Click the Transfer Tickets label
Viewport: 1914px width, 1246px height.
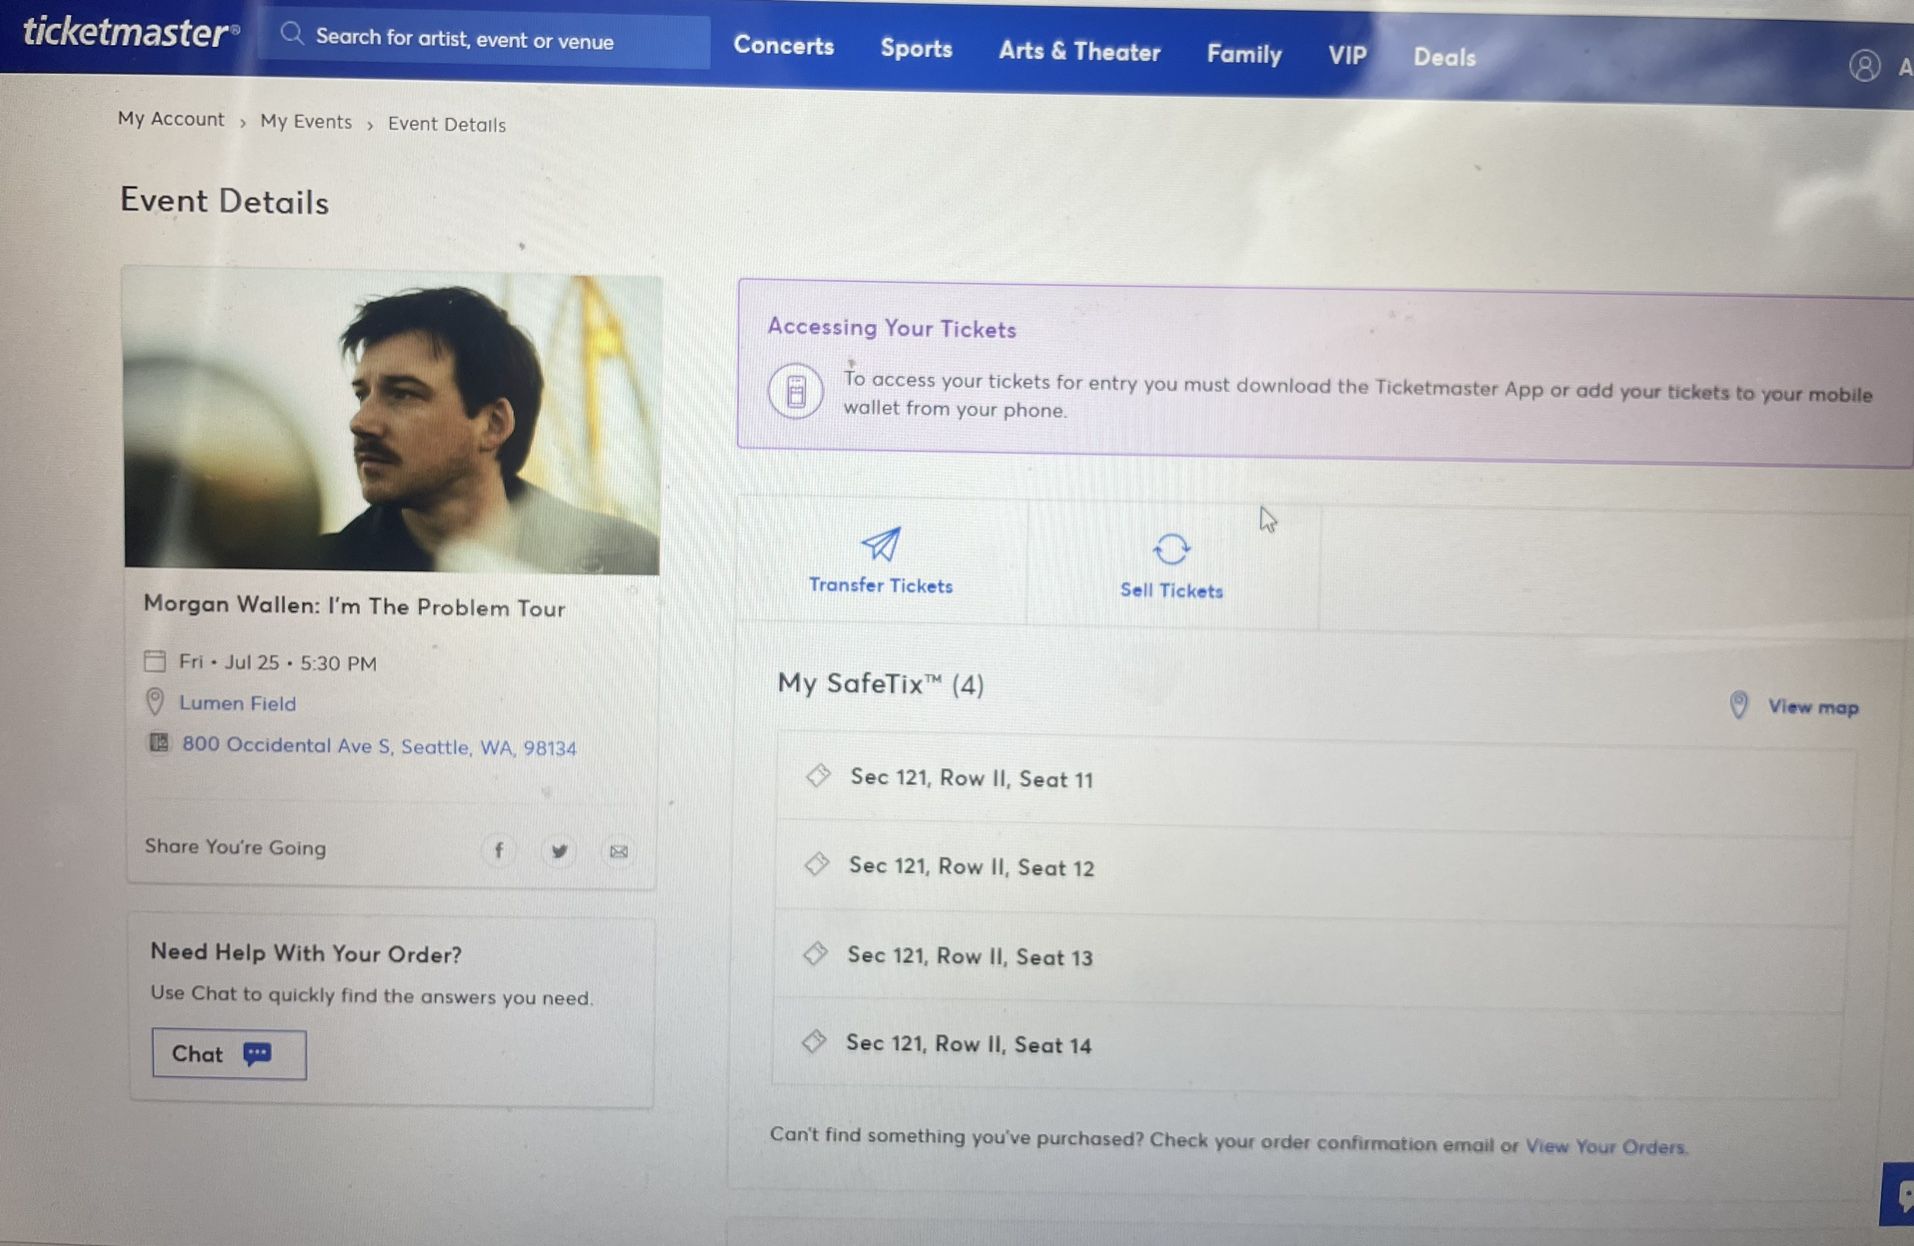(881, 585)
